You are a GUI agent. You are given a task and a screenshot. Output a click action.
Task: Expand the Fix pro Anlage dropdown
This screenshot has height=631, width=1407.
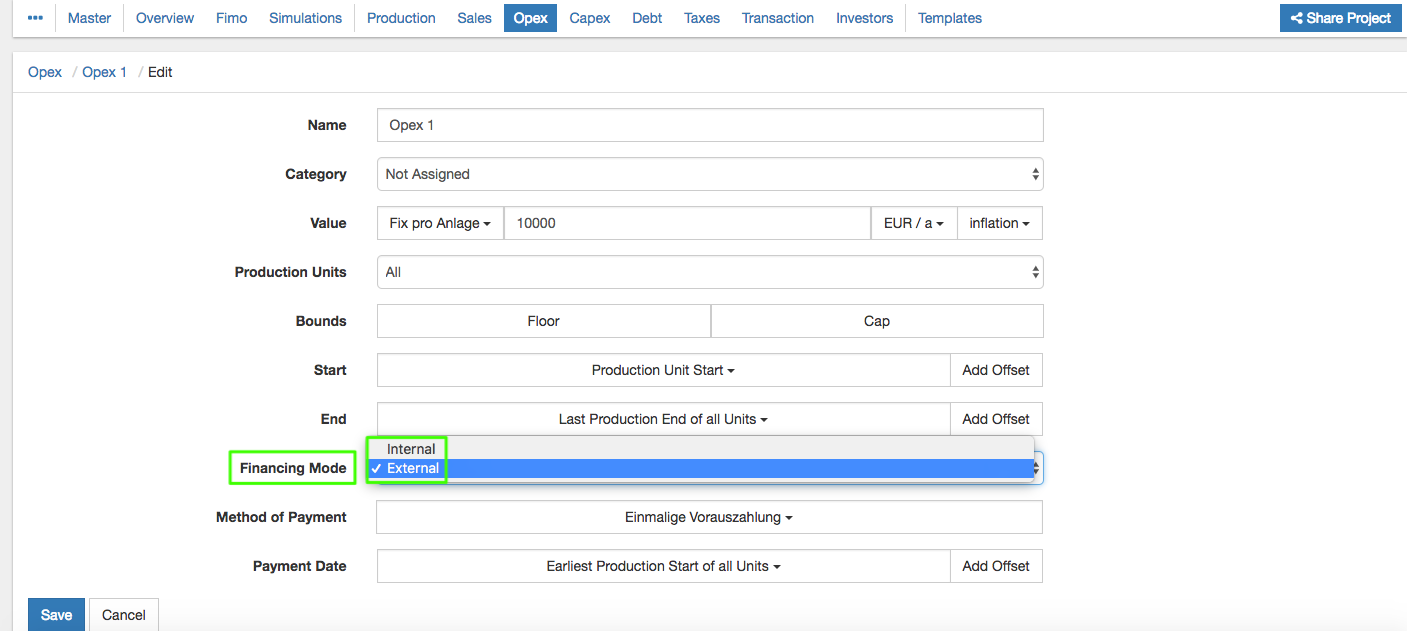click(440, 223)
